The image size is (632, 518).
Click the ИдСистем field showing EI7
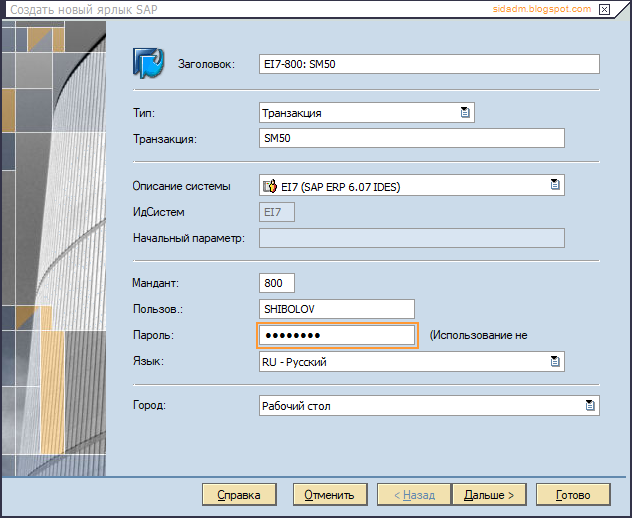point(276,212)
